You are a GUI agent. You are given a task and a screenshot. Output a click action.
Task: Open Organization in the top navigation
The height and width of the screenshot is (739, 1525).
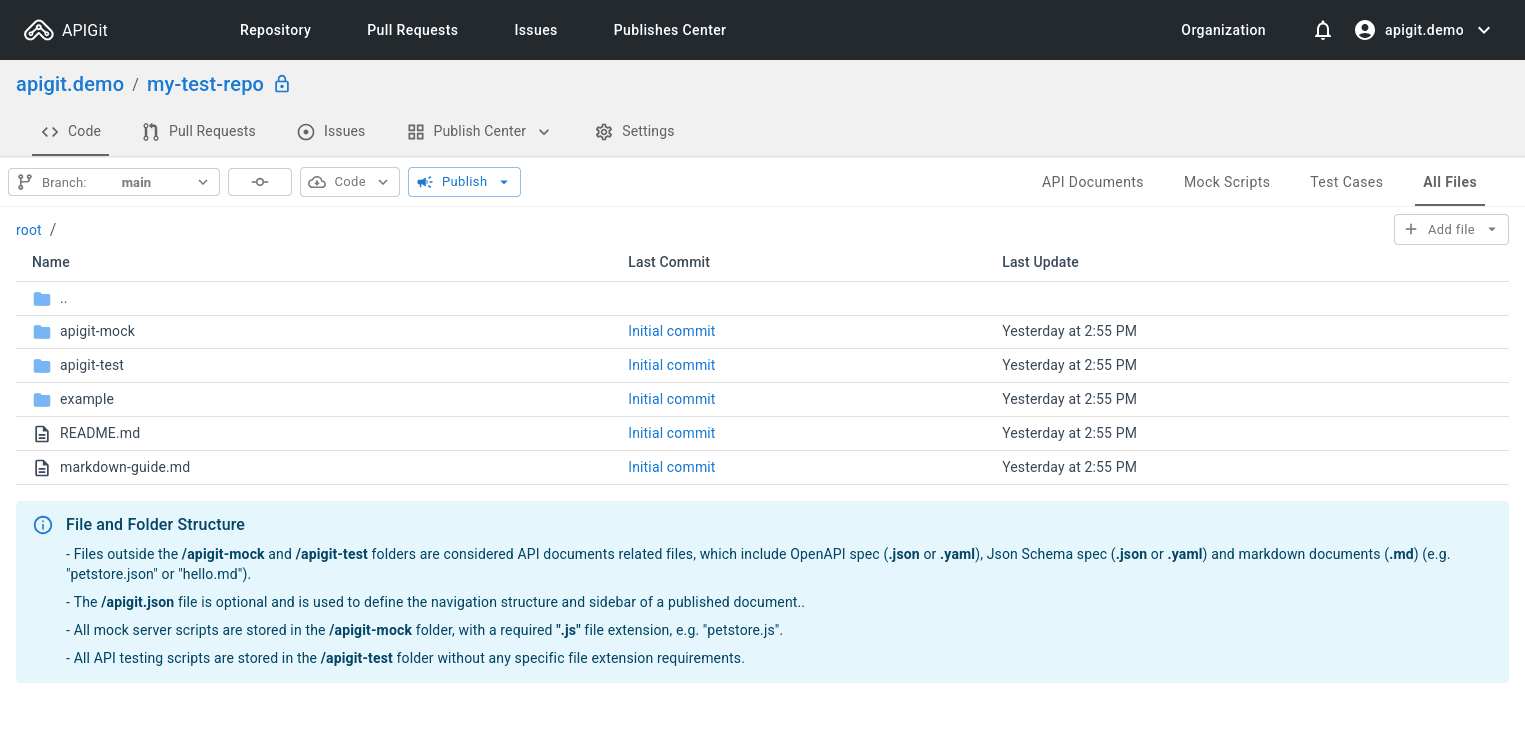[x=1223, y=30]
